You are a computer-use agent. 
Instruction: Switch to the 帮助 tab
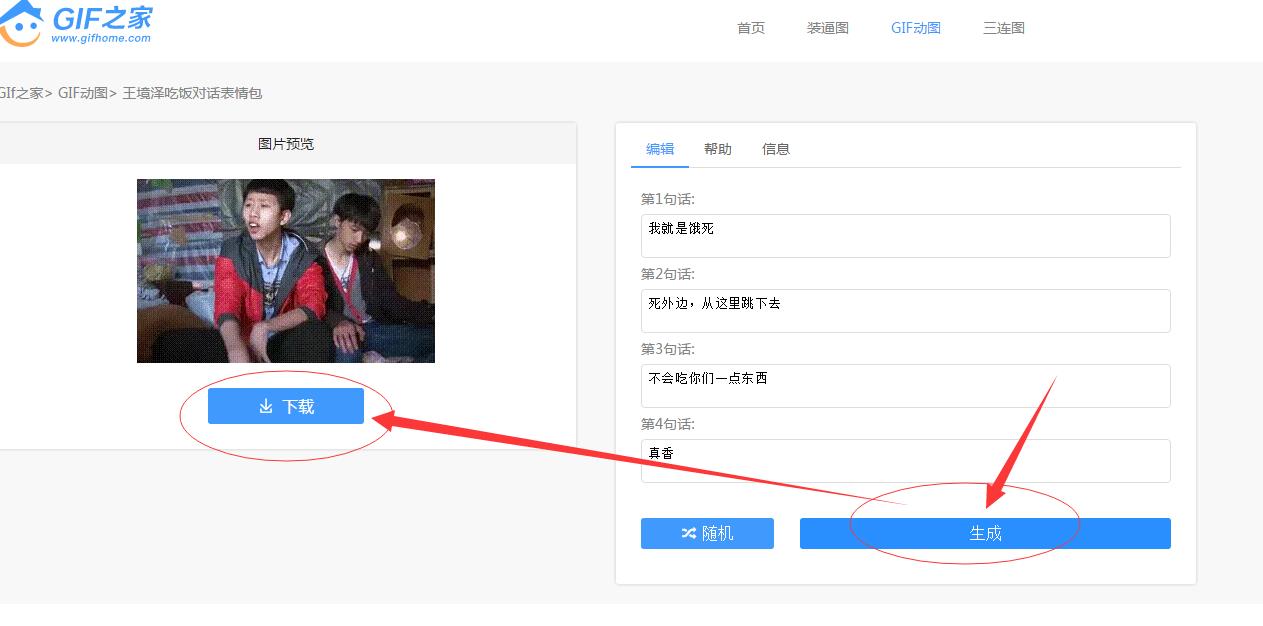[x=717, y=149]
